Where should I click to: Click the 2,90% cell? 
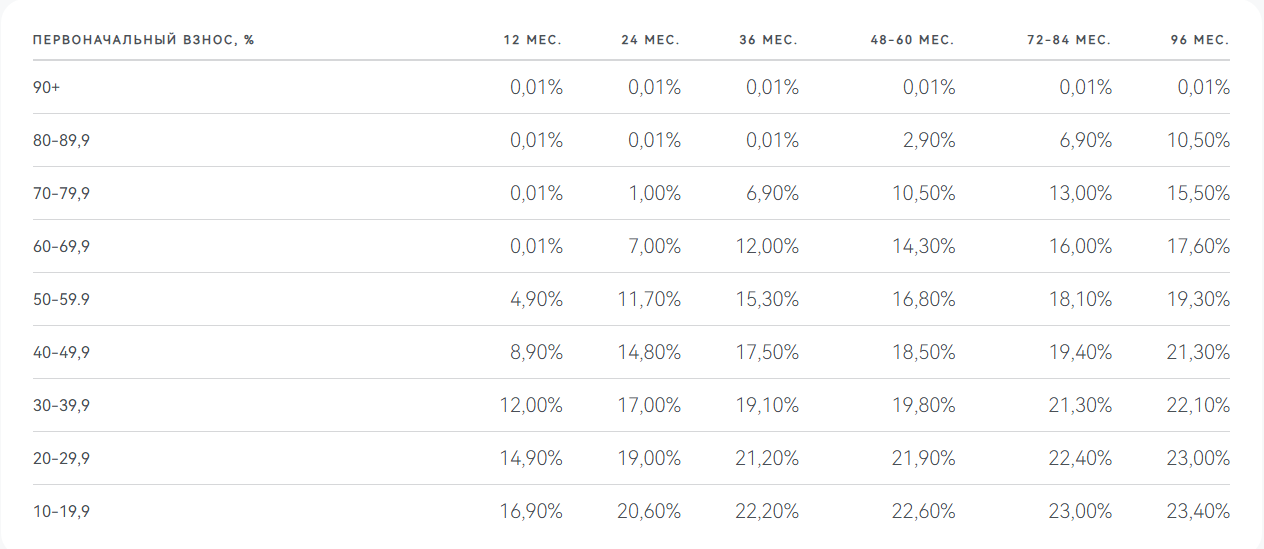pyautogui.click(x=929, y=141)
